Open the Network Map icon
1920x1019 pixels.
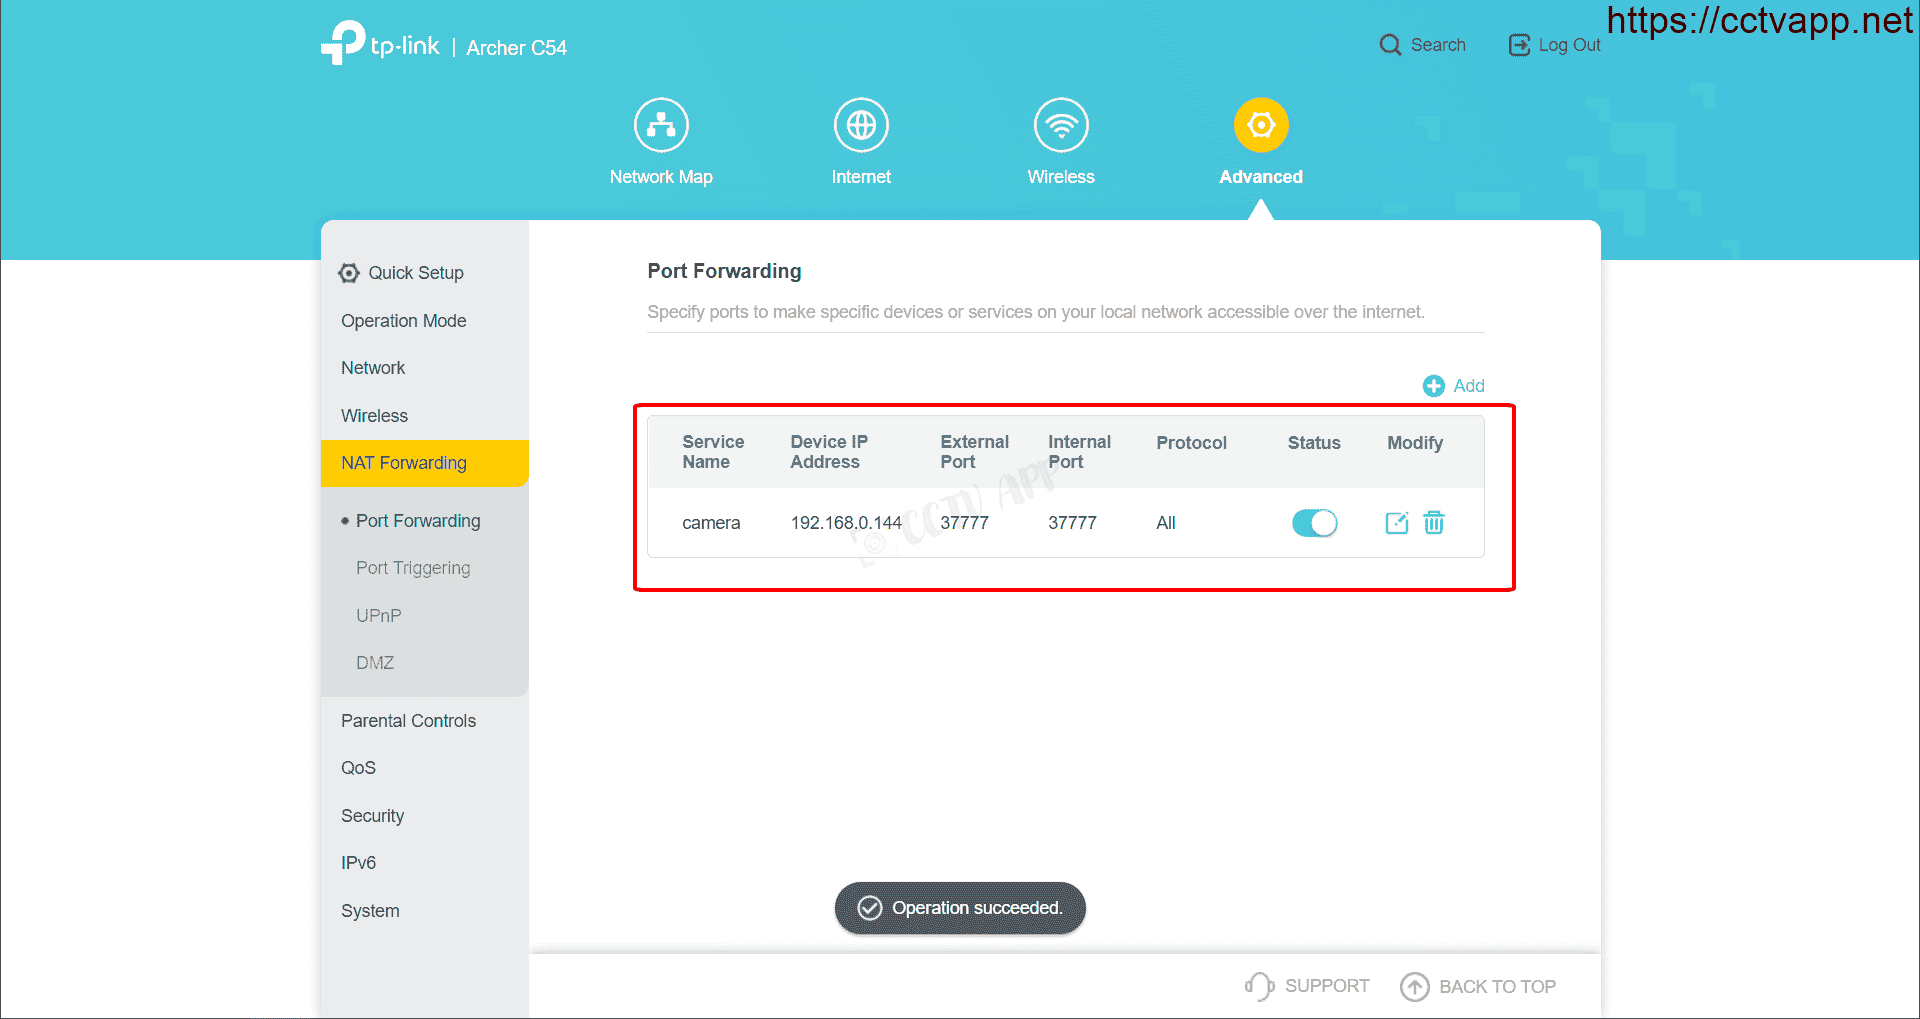[x=661, y=126]
